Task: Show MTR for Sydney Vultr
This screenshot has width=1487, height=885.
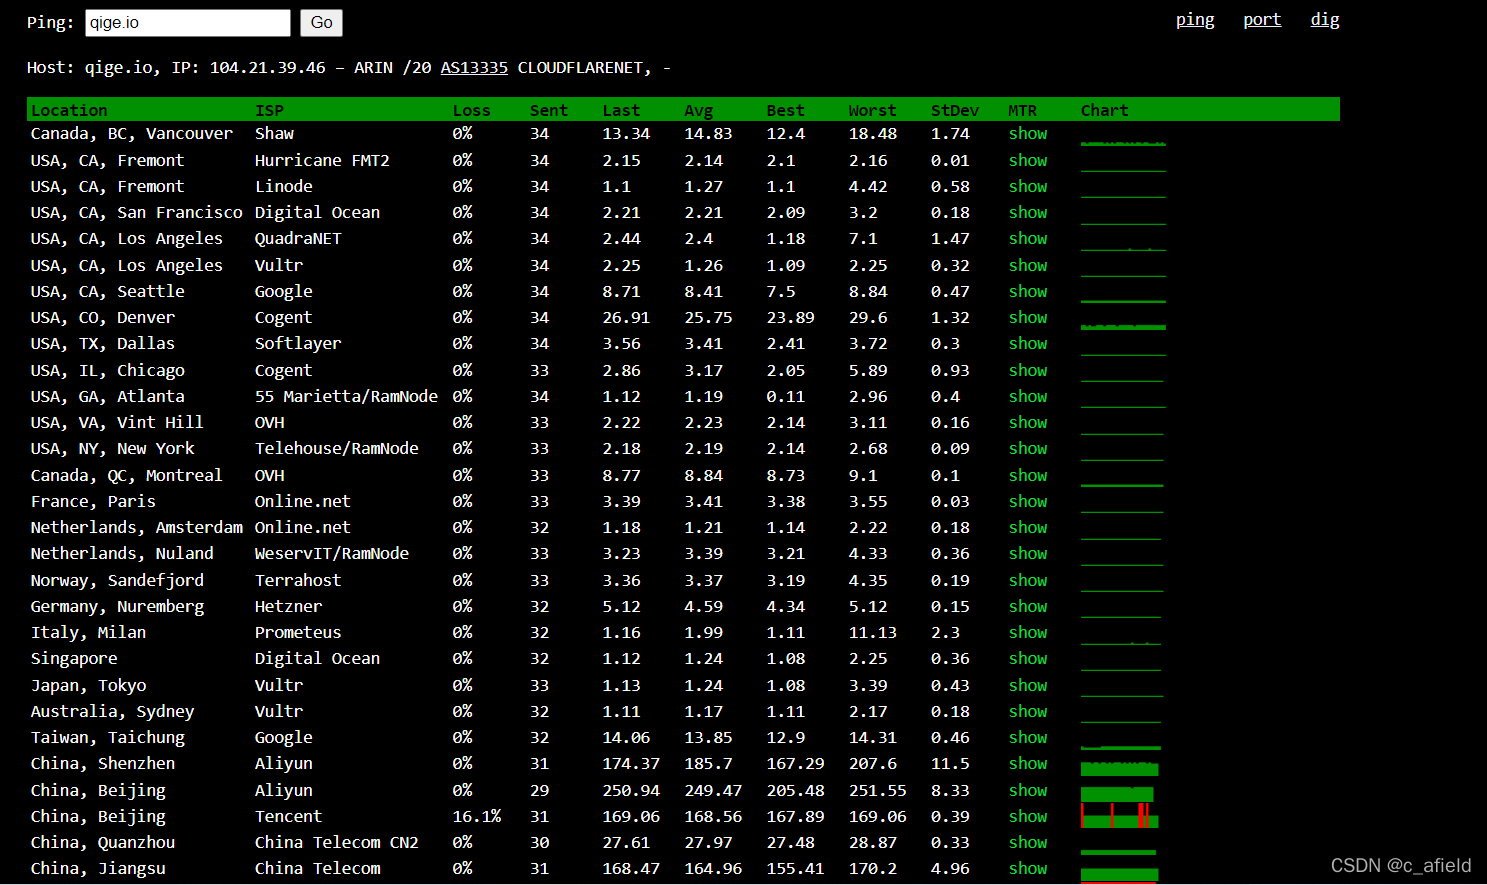Action: pyautogui.click(x=1028, y=711)
